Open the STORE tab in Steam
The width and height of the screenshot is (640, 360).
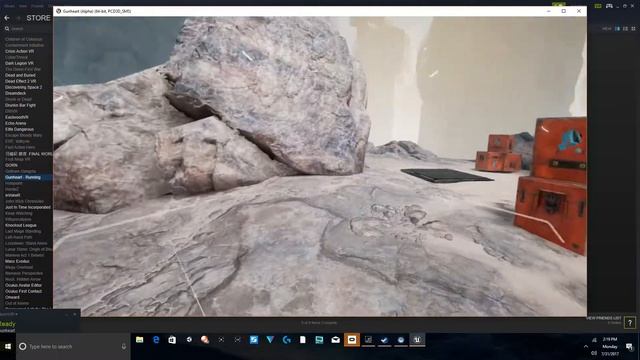click(x=38, y=18)
